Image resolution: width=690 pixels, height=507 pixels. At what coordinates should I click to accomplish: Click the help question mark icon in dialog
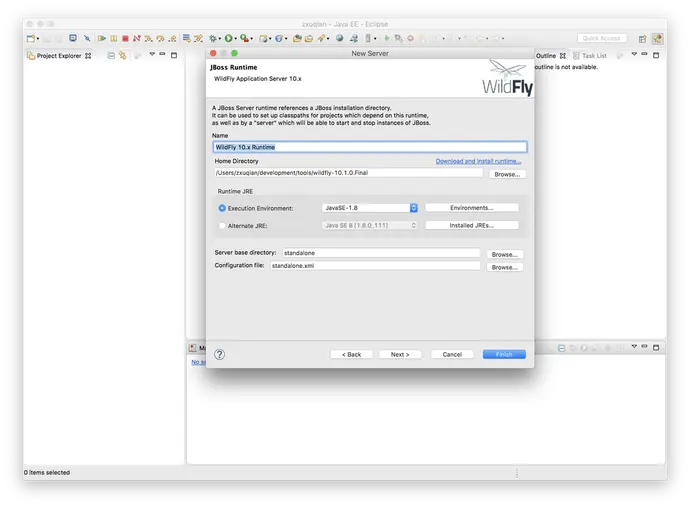(x=220, y=354)
